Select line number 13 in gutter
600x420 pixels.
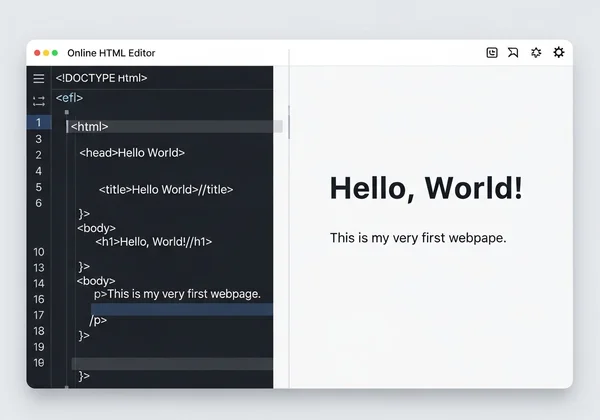click(x=39, y=268)
